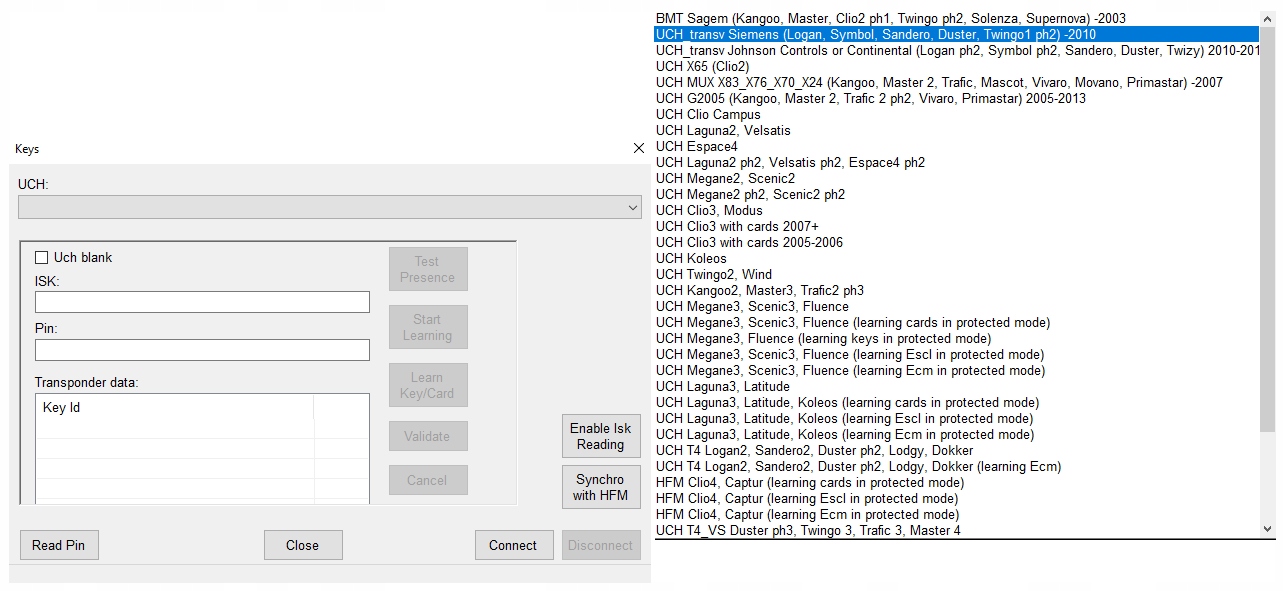
Task: Click into the ISK input field
Action: [202, 302]
